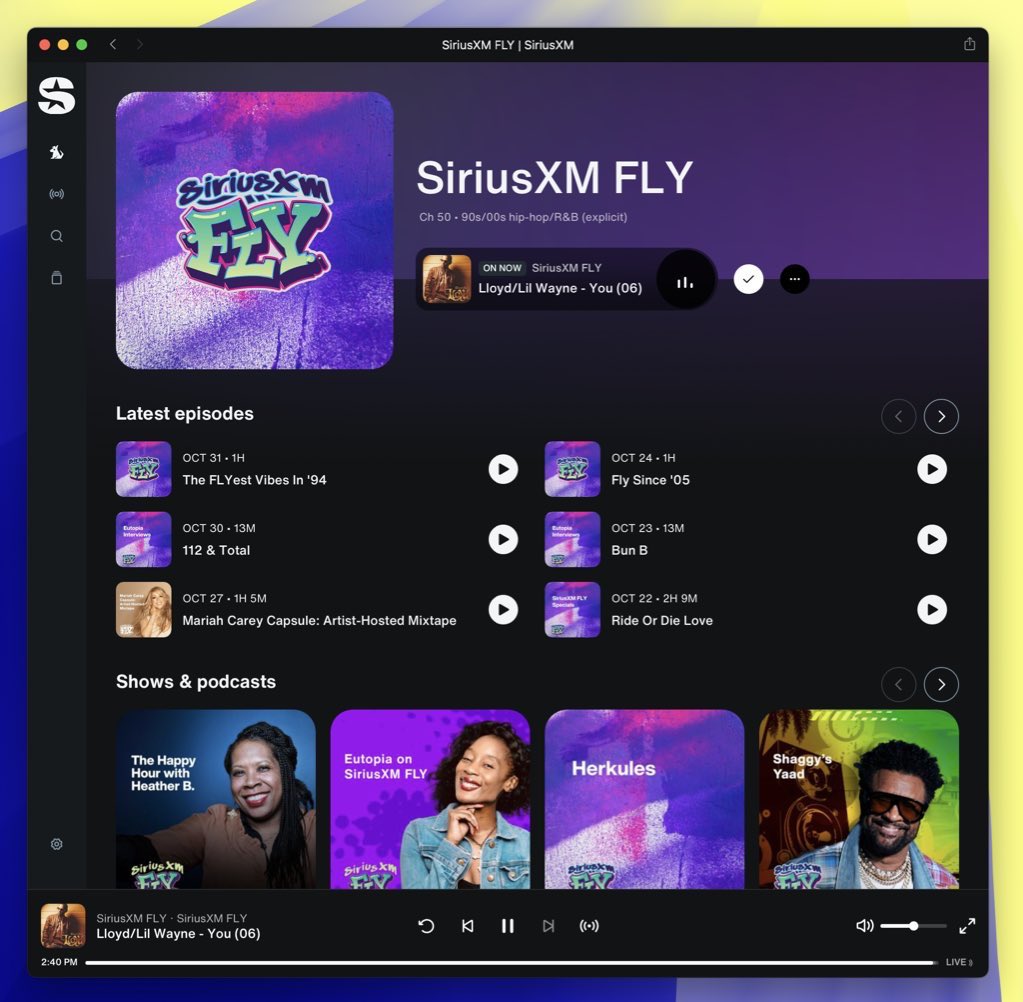Click the back navigation arrow in the title bar
Viewport: 1023px width, 1002px height.
(x=112, y=44)
